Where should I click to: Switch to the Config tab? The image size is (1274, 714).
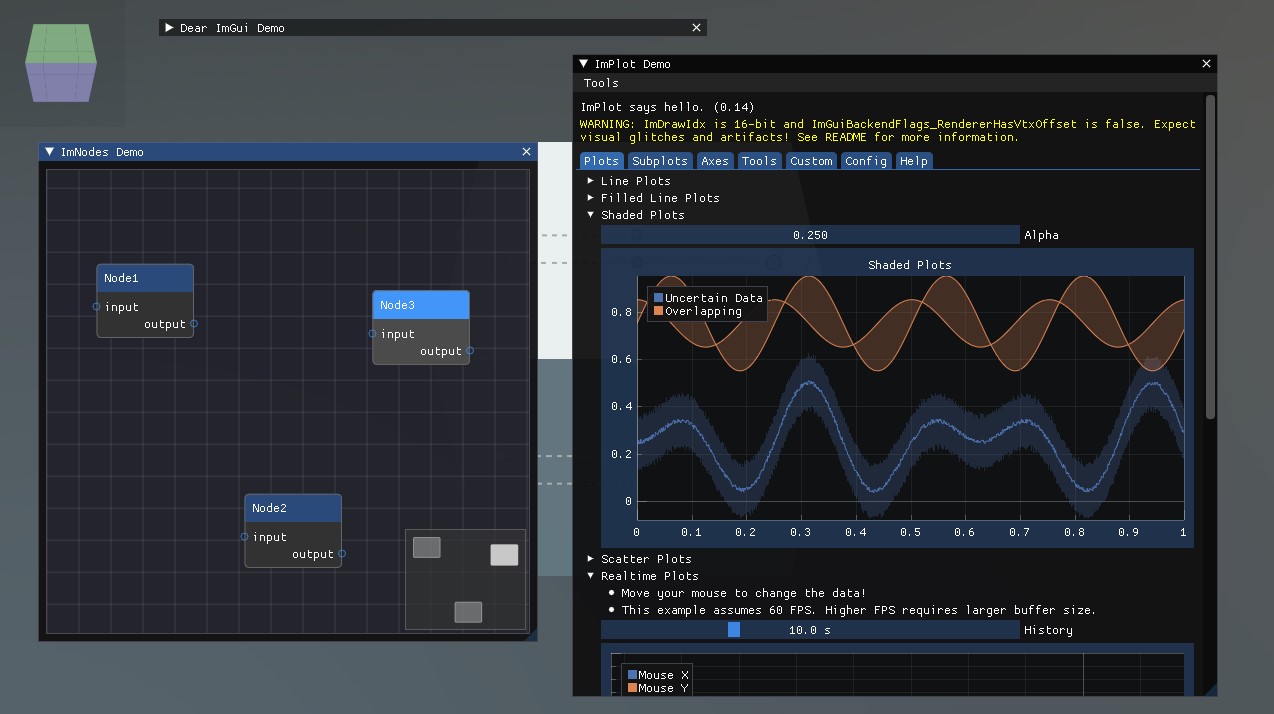point(866,161)
